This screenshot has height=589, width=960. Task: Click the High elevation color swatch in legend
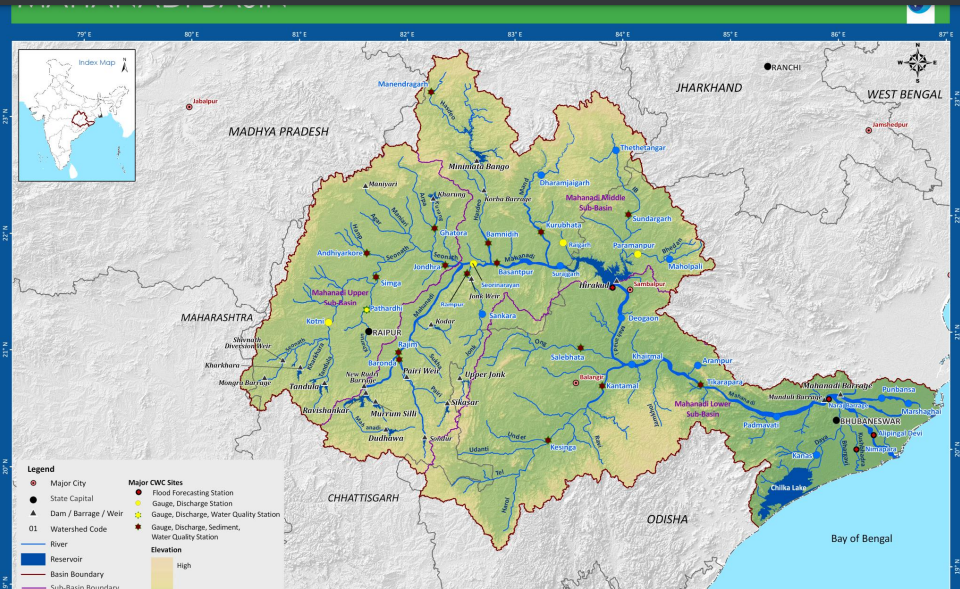[162, 565]
